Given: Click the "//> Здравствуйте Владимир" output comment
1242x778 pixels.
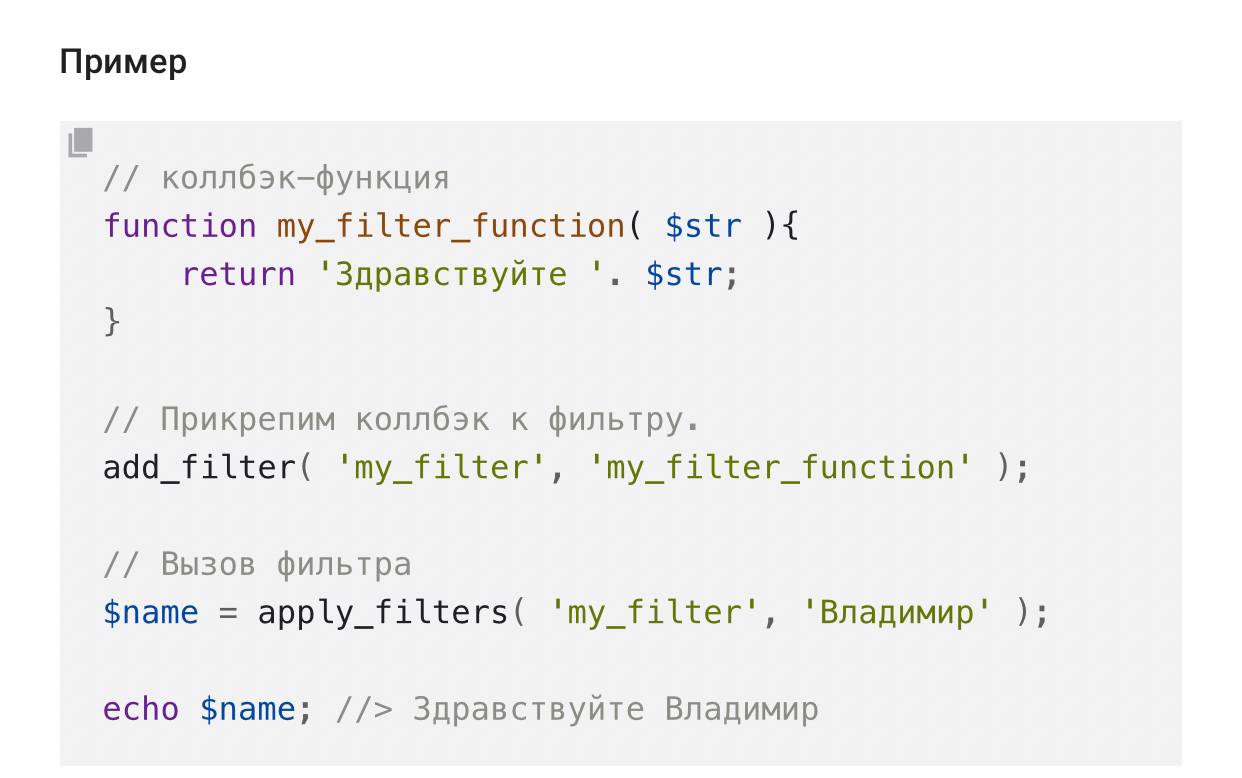Looking at the screenshot, I should coord(577,710).
